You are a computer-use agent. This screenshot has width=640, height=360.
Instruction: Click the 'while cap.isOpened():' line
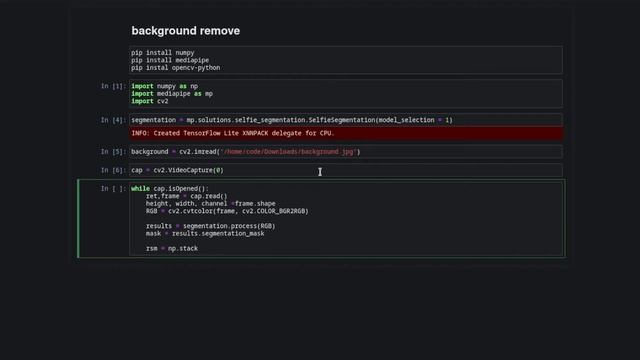(x=170, y=189)
